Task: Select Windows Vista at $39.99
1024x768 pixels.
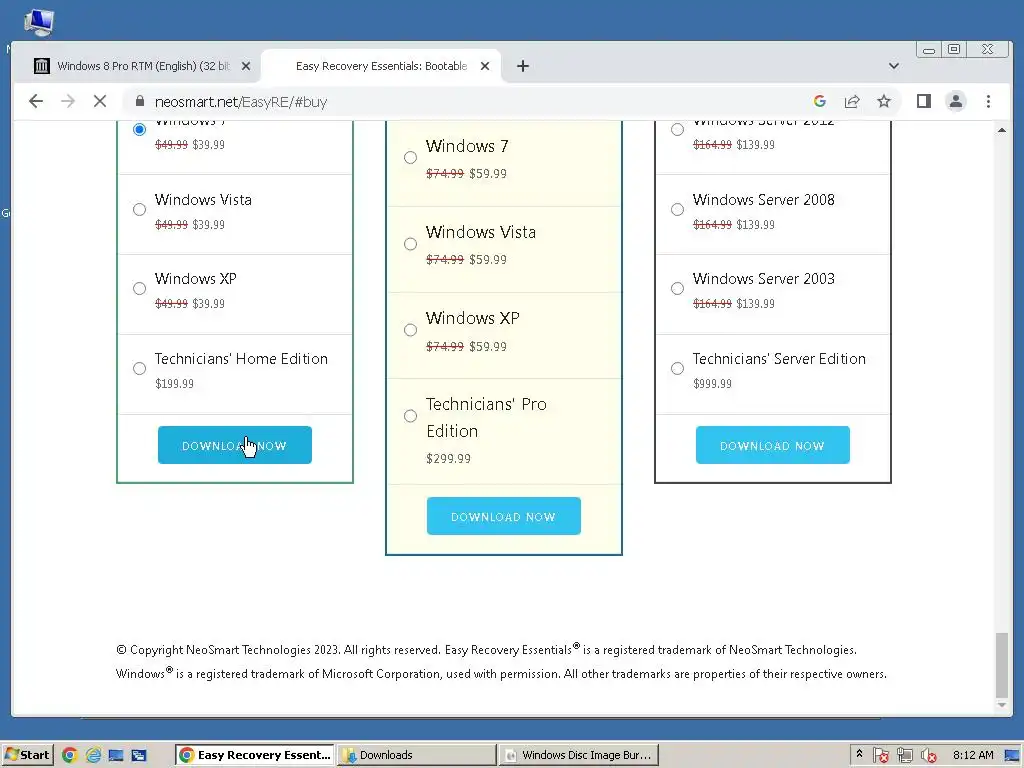Action: point(139,210)
